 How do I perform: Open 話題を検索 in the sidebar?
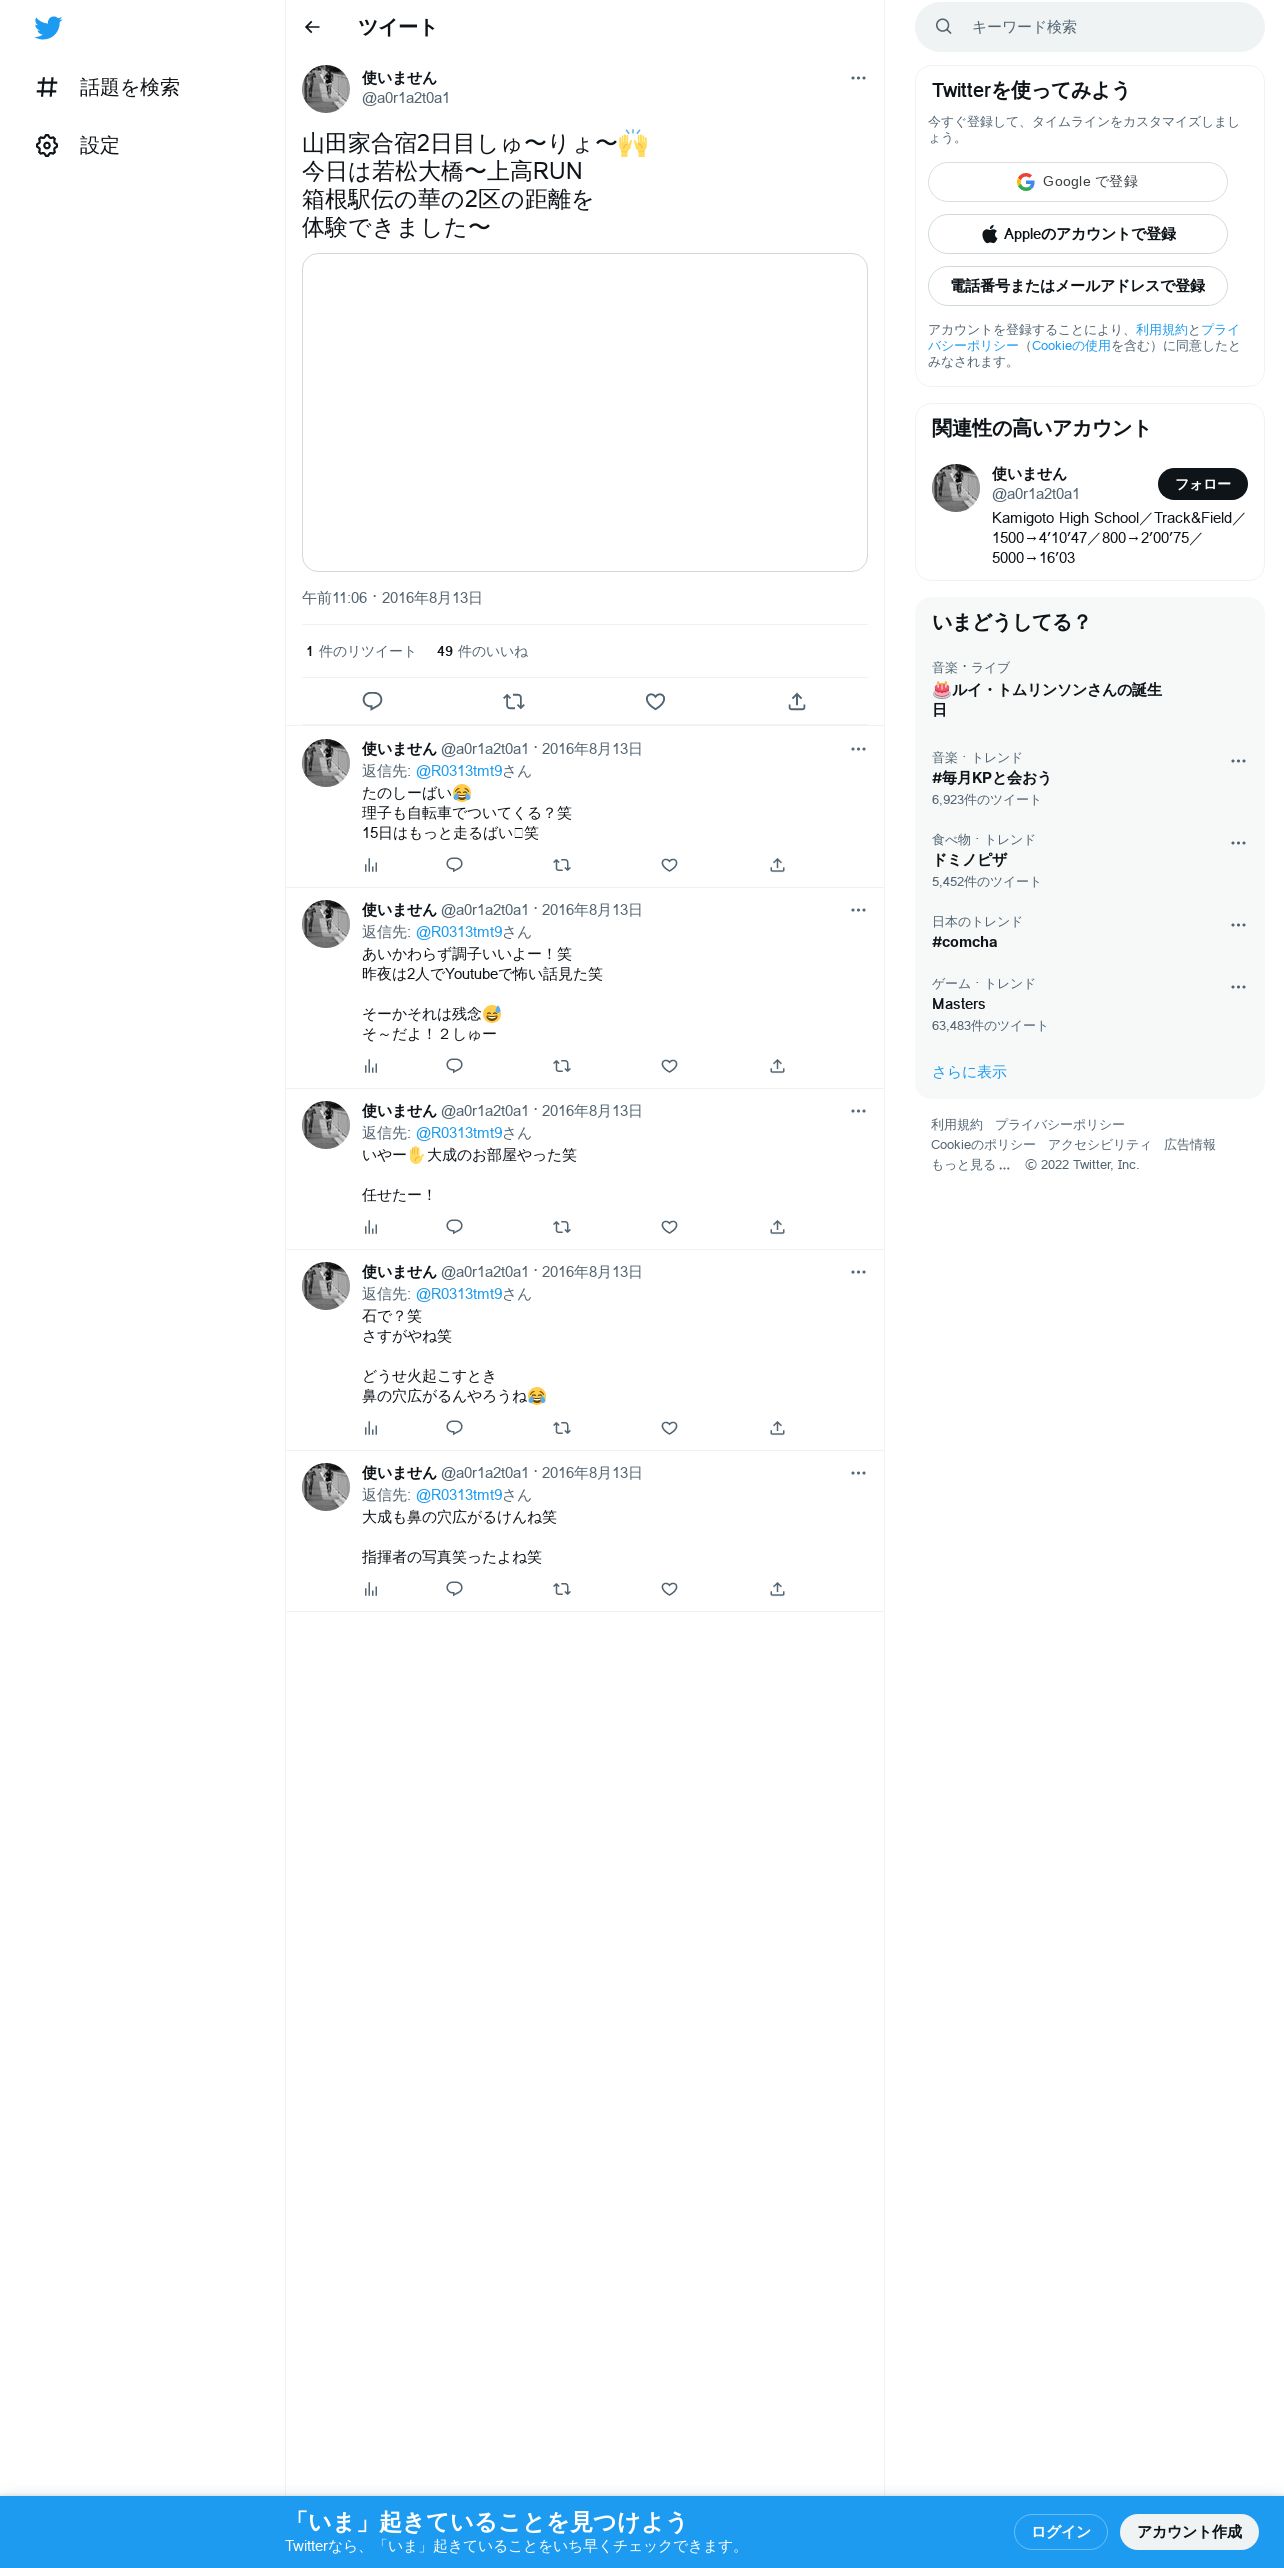pyautogui.click(x=108, y=88)
